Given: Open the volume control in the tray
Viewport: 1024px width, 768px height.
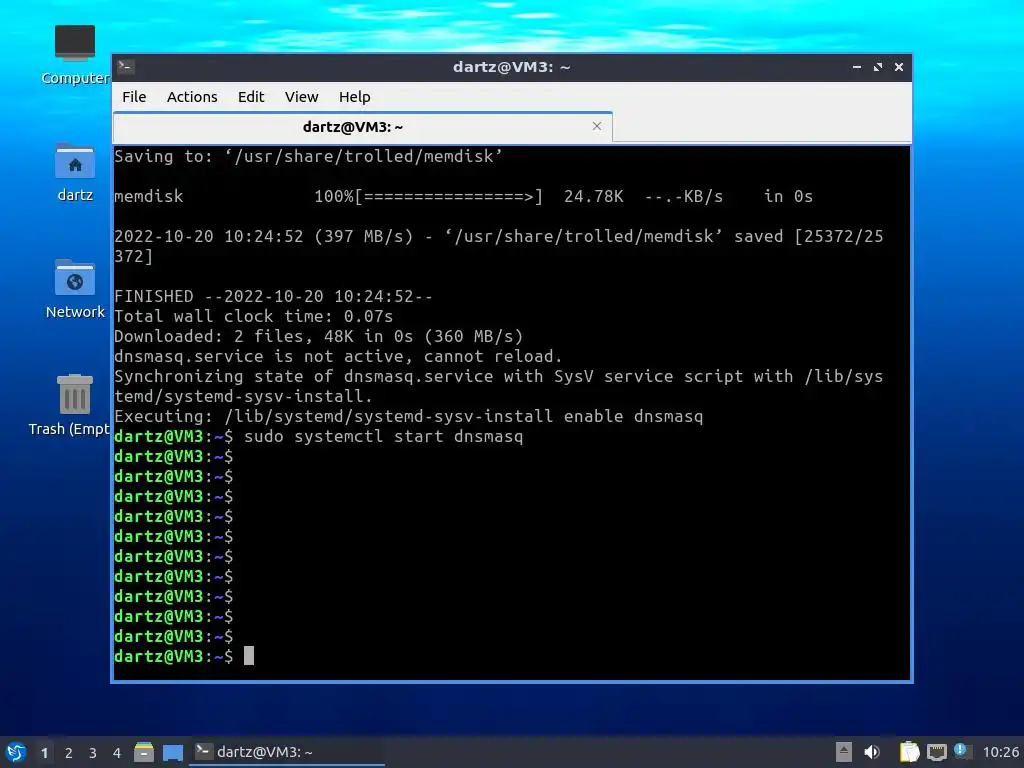Looking at the screenshot, I should tap(872, 752).
